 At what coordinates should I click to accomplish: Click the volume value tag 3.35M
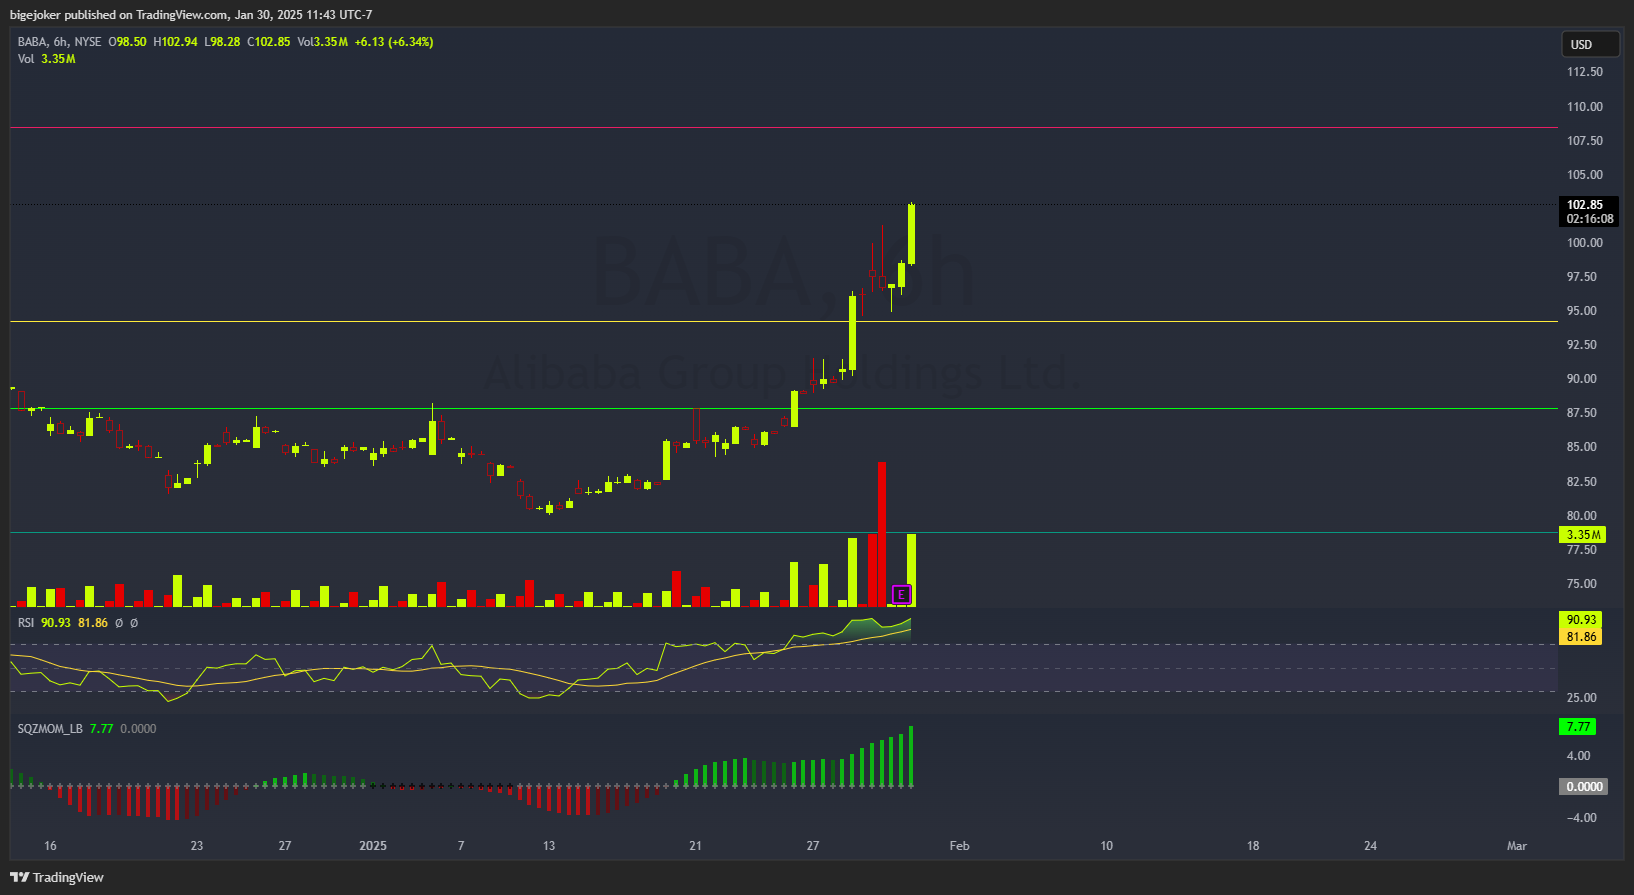pyautogui.click(x=1582, y=535)
